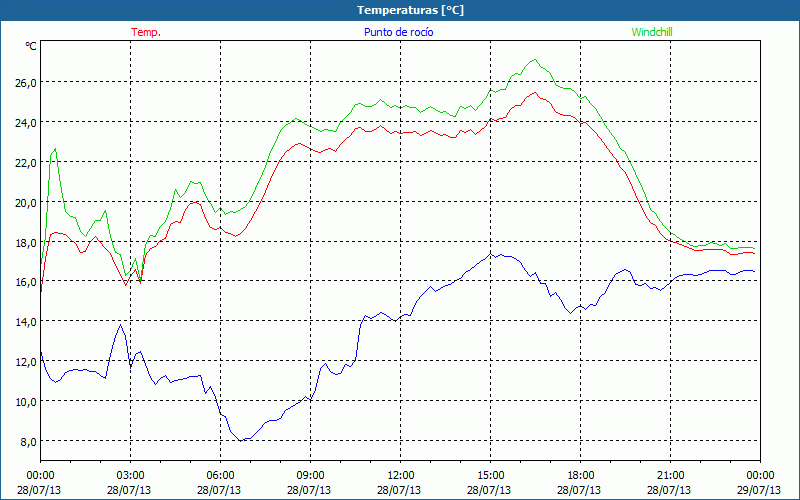The height and width of the screenshot is (500, 800).
Task: Click the 09:00 time axis label
Action: click(310, 476)
